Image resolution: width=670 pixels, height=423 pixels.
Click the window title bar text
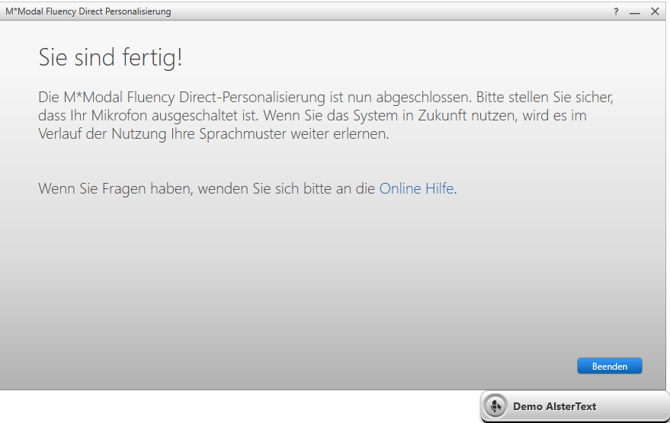(88, 12)
